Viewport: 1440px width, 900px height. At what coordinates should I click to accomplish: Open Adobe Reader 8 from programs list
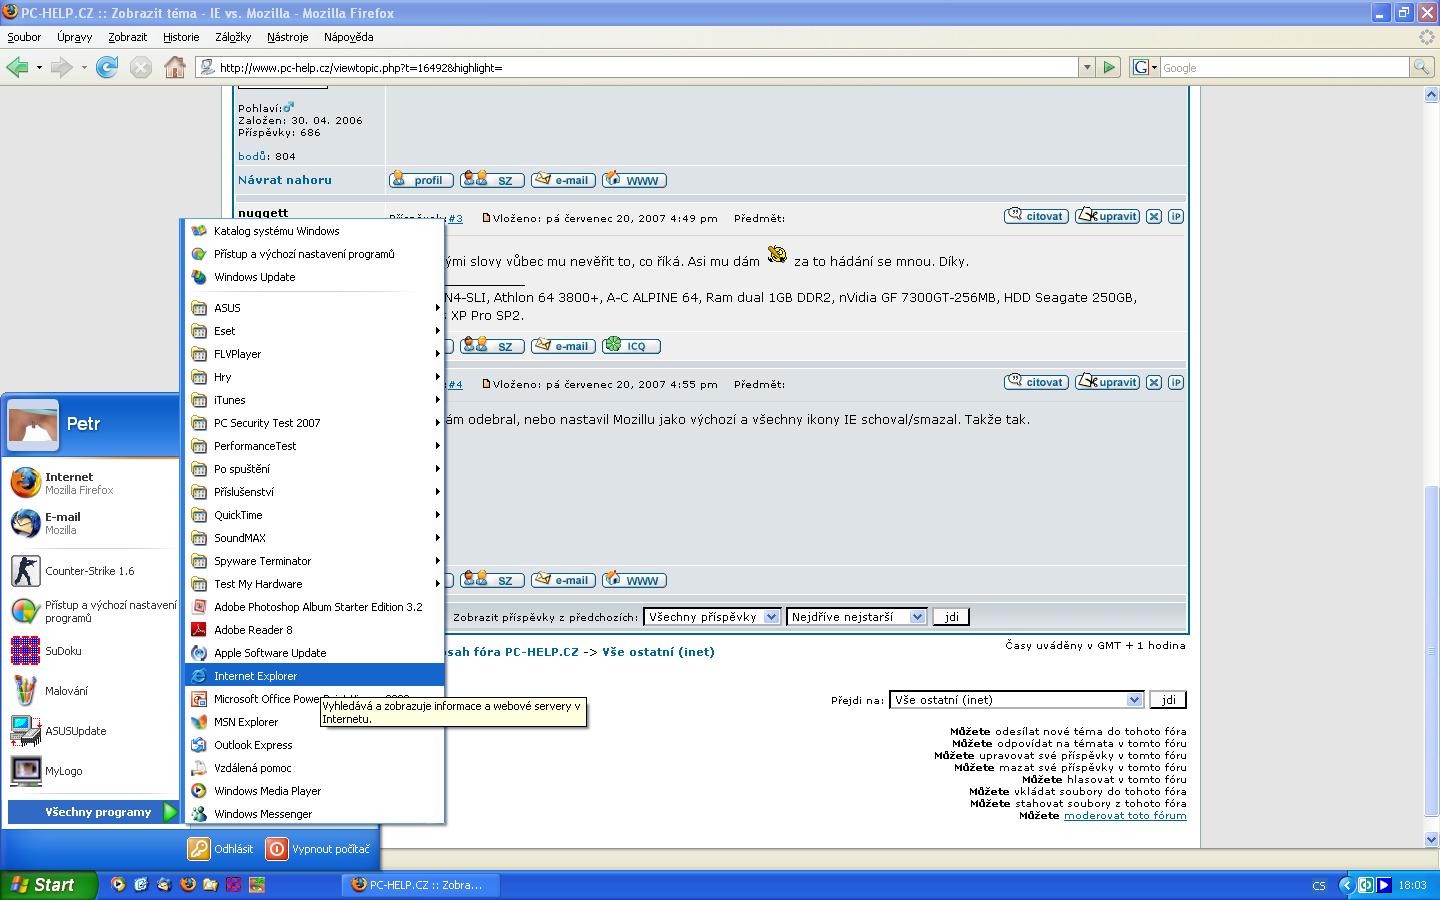(x=253, y=630)
